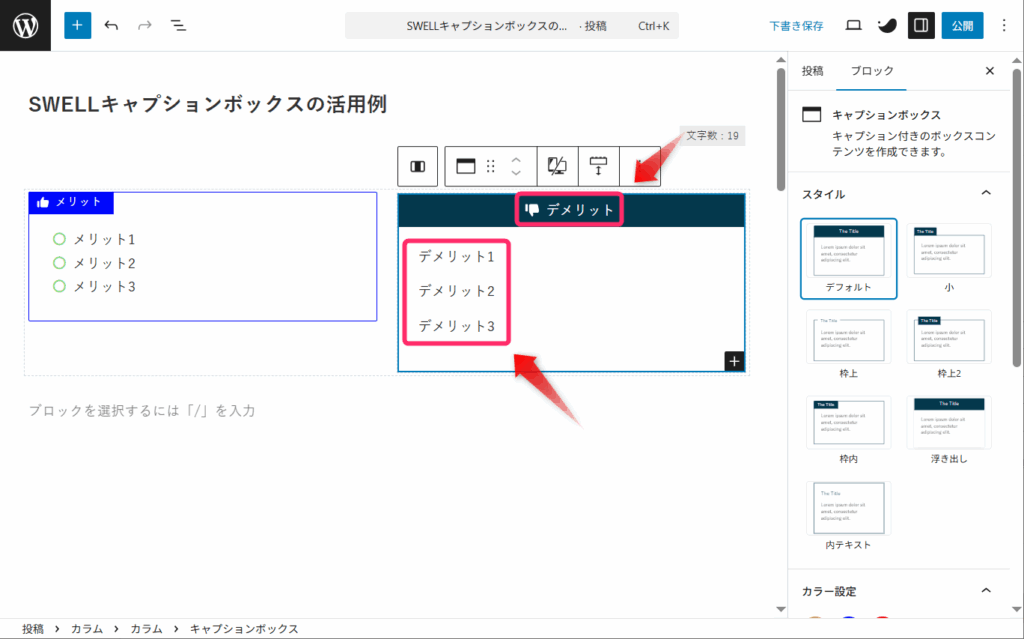Close the settings sidebar with X
The image size is (1024, 639).
click(989, 71)
